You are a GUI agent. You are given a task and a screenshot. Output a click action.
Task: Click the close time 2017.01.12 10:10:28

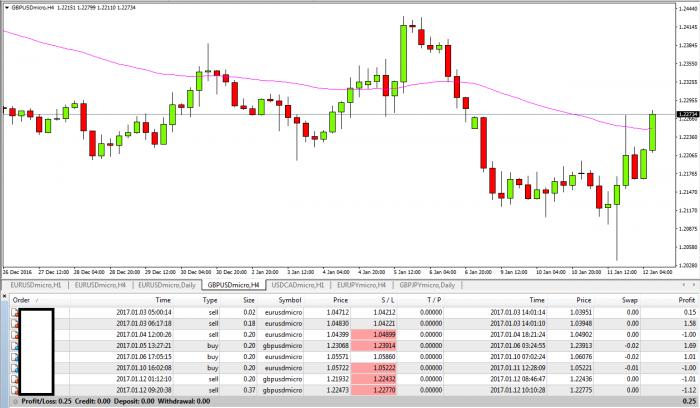[518, 390]
